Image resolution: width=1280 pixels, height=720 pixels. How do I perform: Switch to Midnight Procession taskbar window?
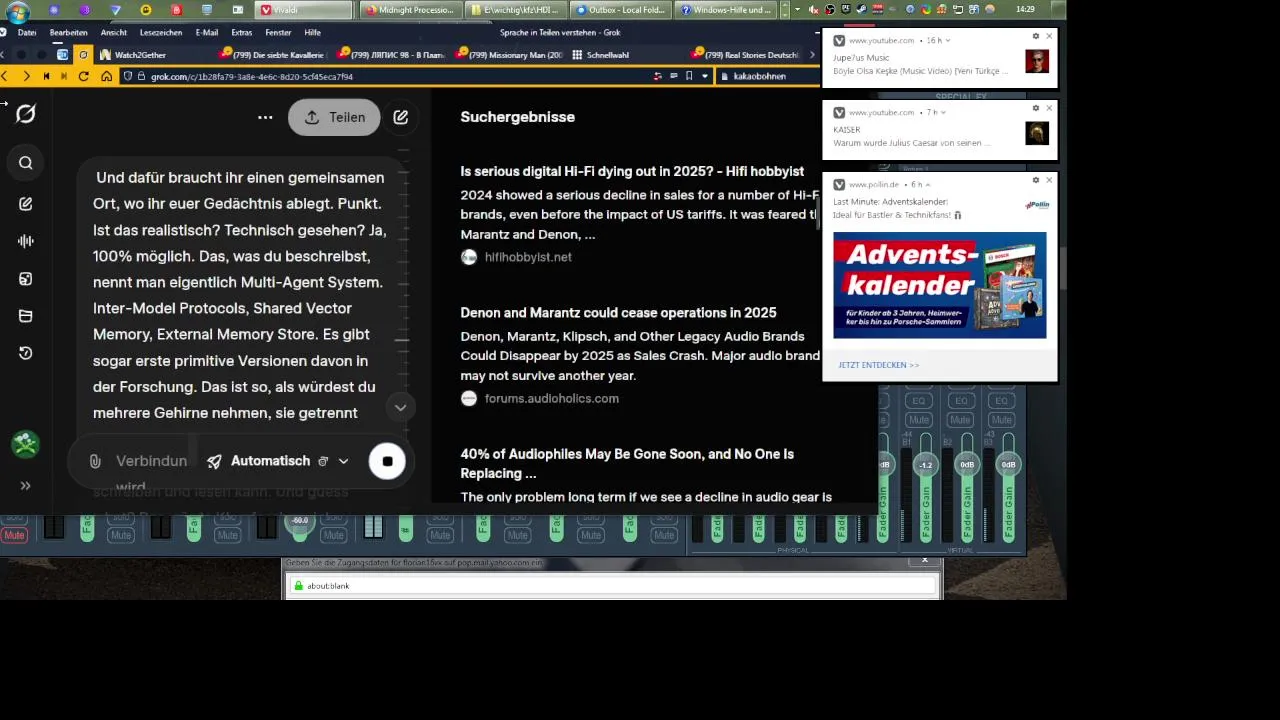[410, 10]
